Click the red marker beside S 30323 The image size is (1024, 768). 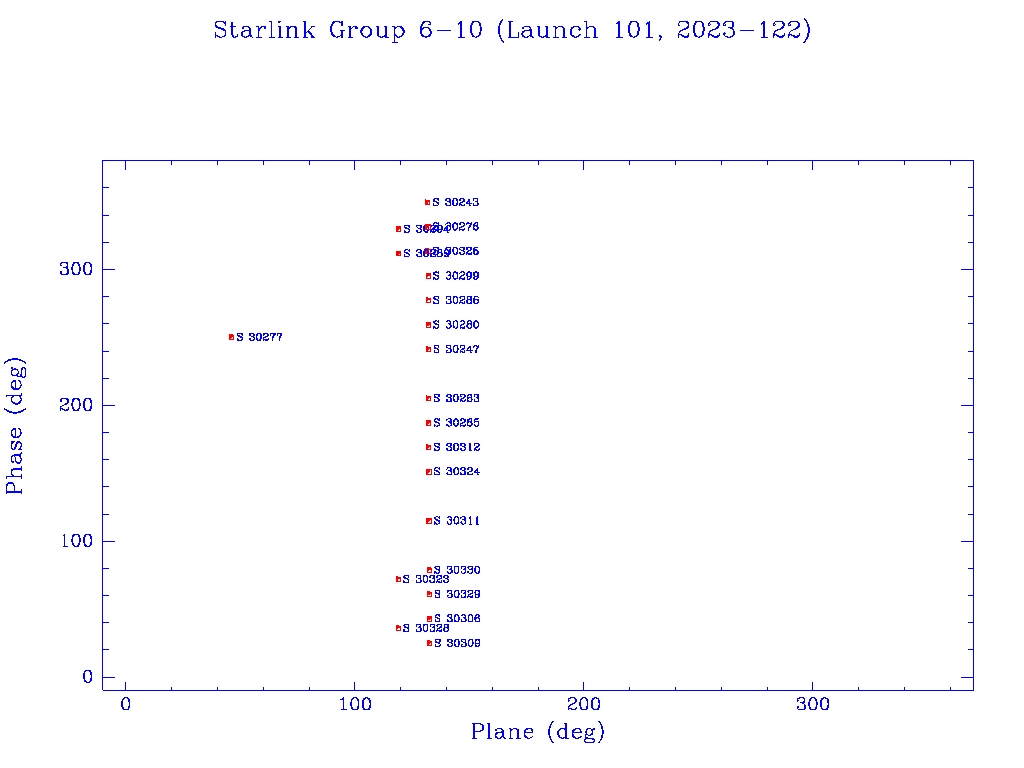point(398,579)
